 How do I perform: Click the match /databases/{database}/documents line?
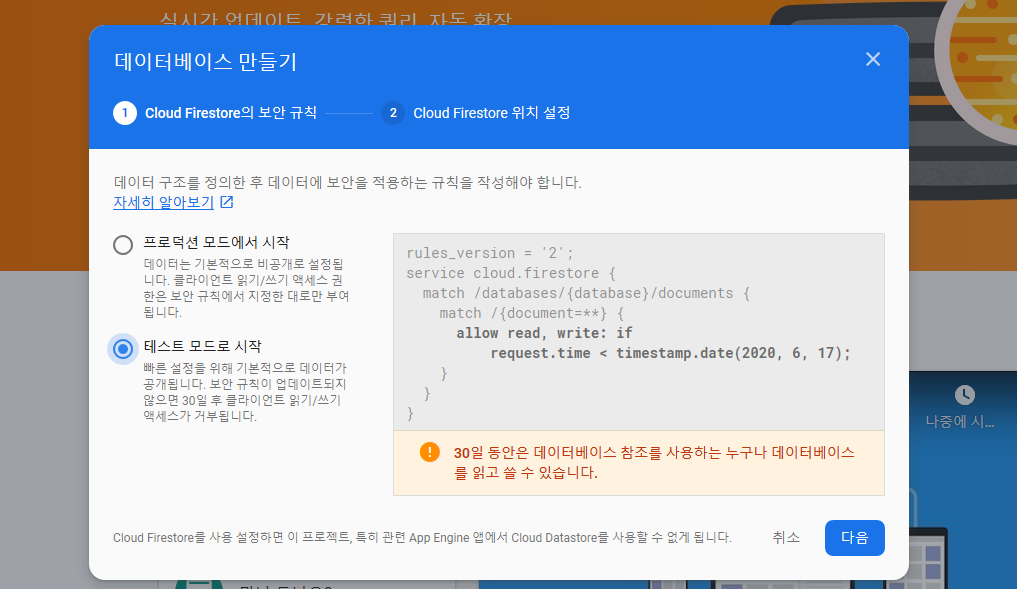coord(586,293)
